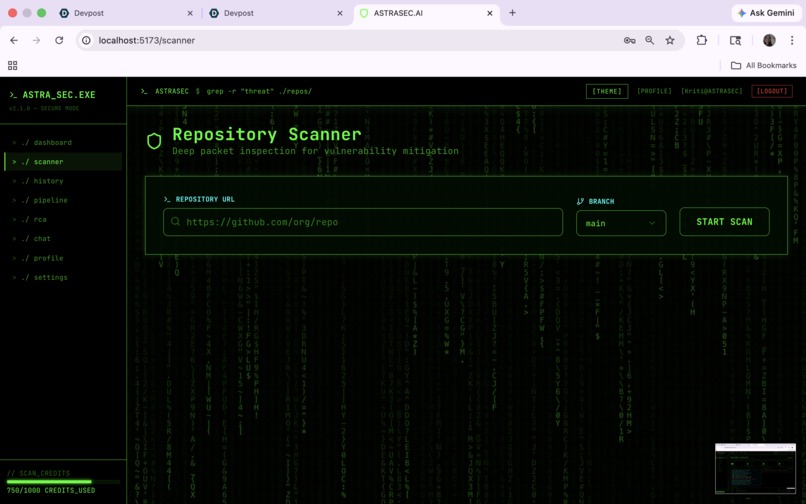The height and width of the screenshot is (504, 806).
Task: Go to the pipeline sidebar item
Action: 63,200
